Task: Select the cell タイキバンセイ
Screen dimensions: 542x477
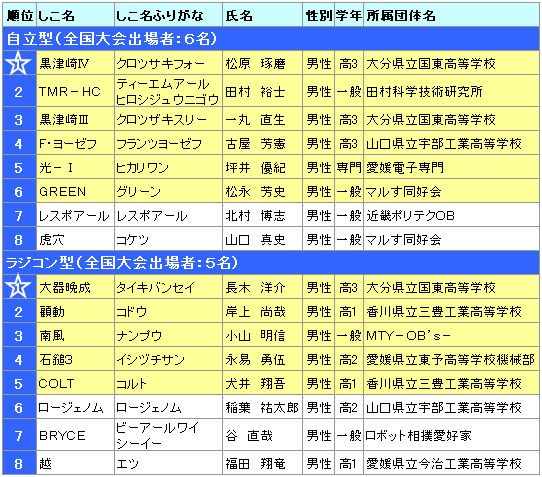Action: tap(168, 287)
